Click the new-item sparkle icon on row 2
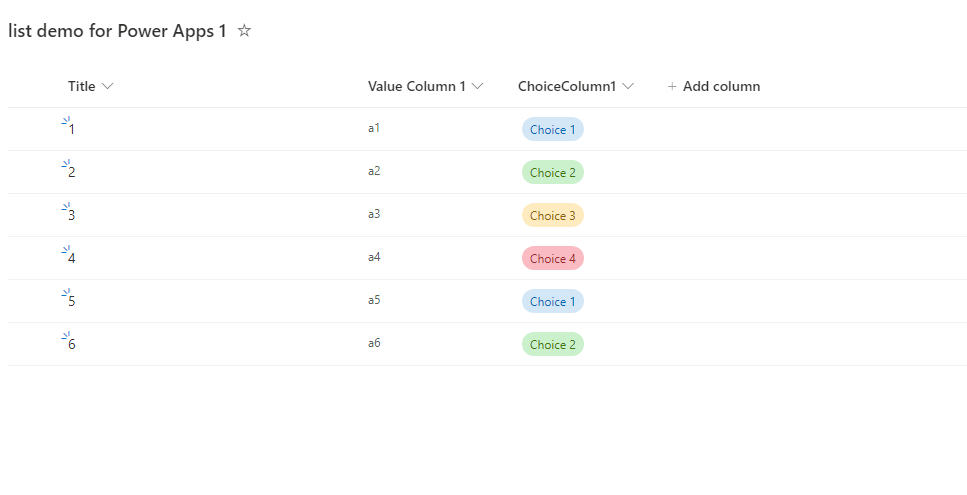 (65, 164)
